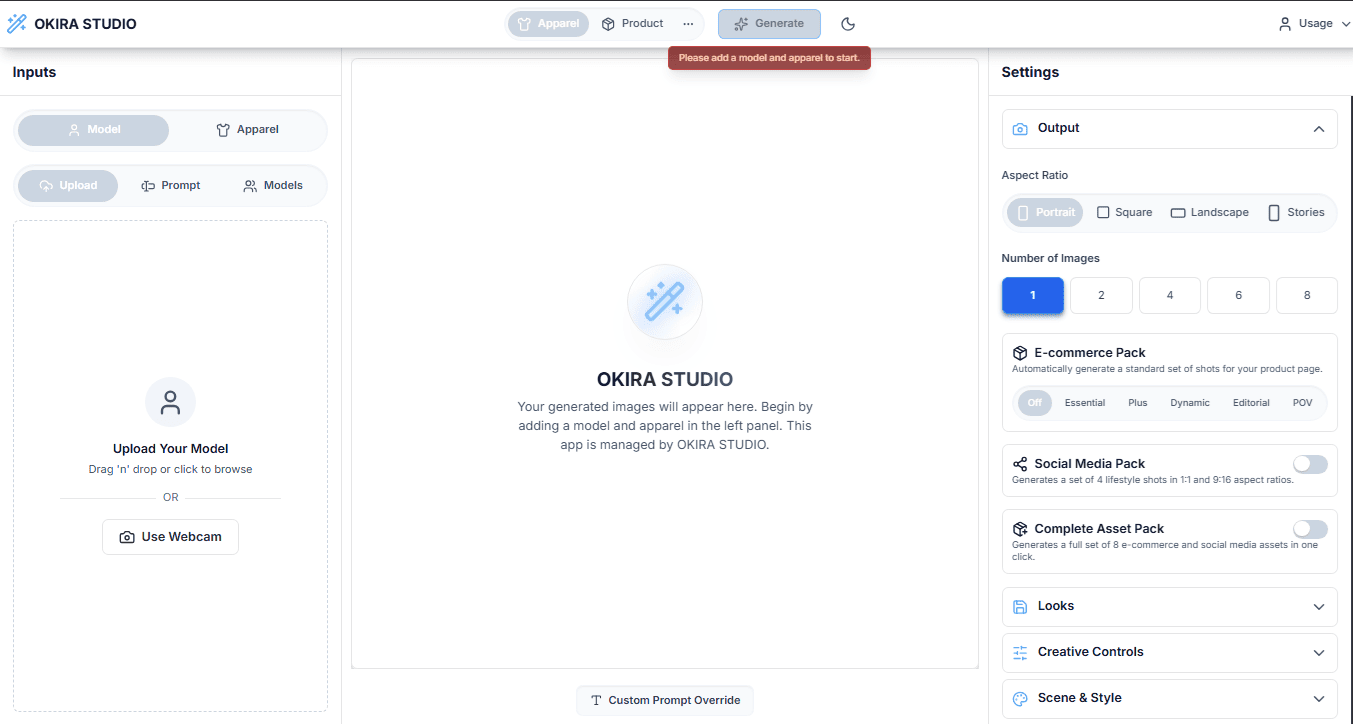Open the Models tab
The image size is (1354, 725).
click(273, 186)
